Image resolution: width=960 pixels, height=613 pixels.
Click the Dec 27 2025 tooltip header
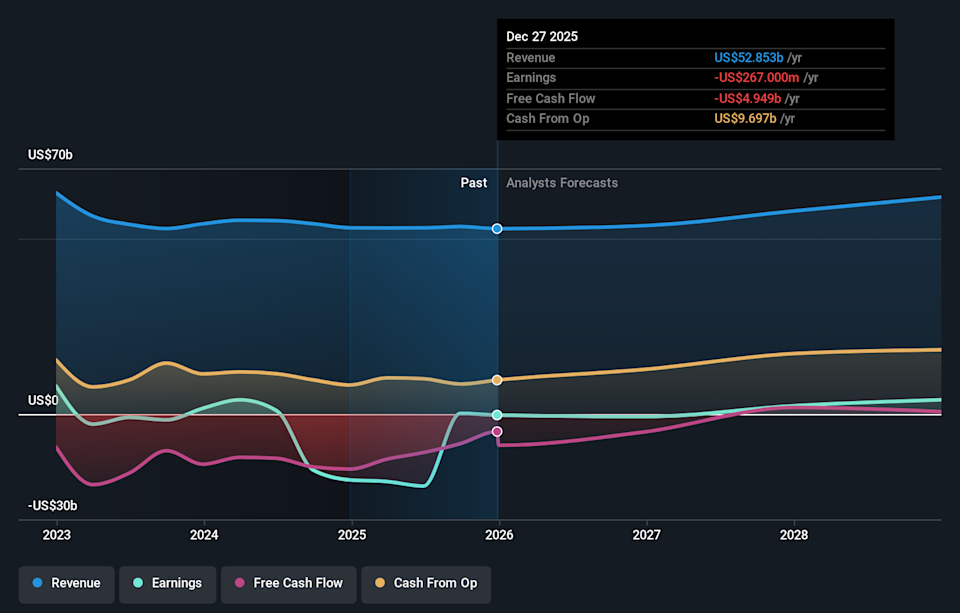pos(540,36)
